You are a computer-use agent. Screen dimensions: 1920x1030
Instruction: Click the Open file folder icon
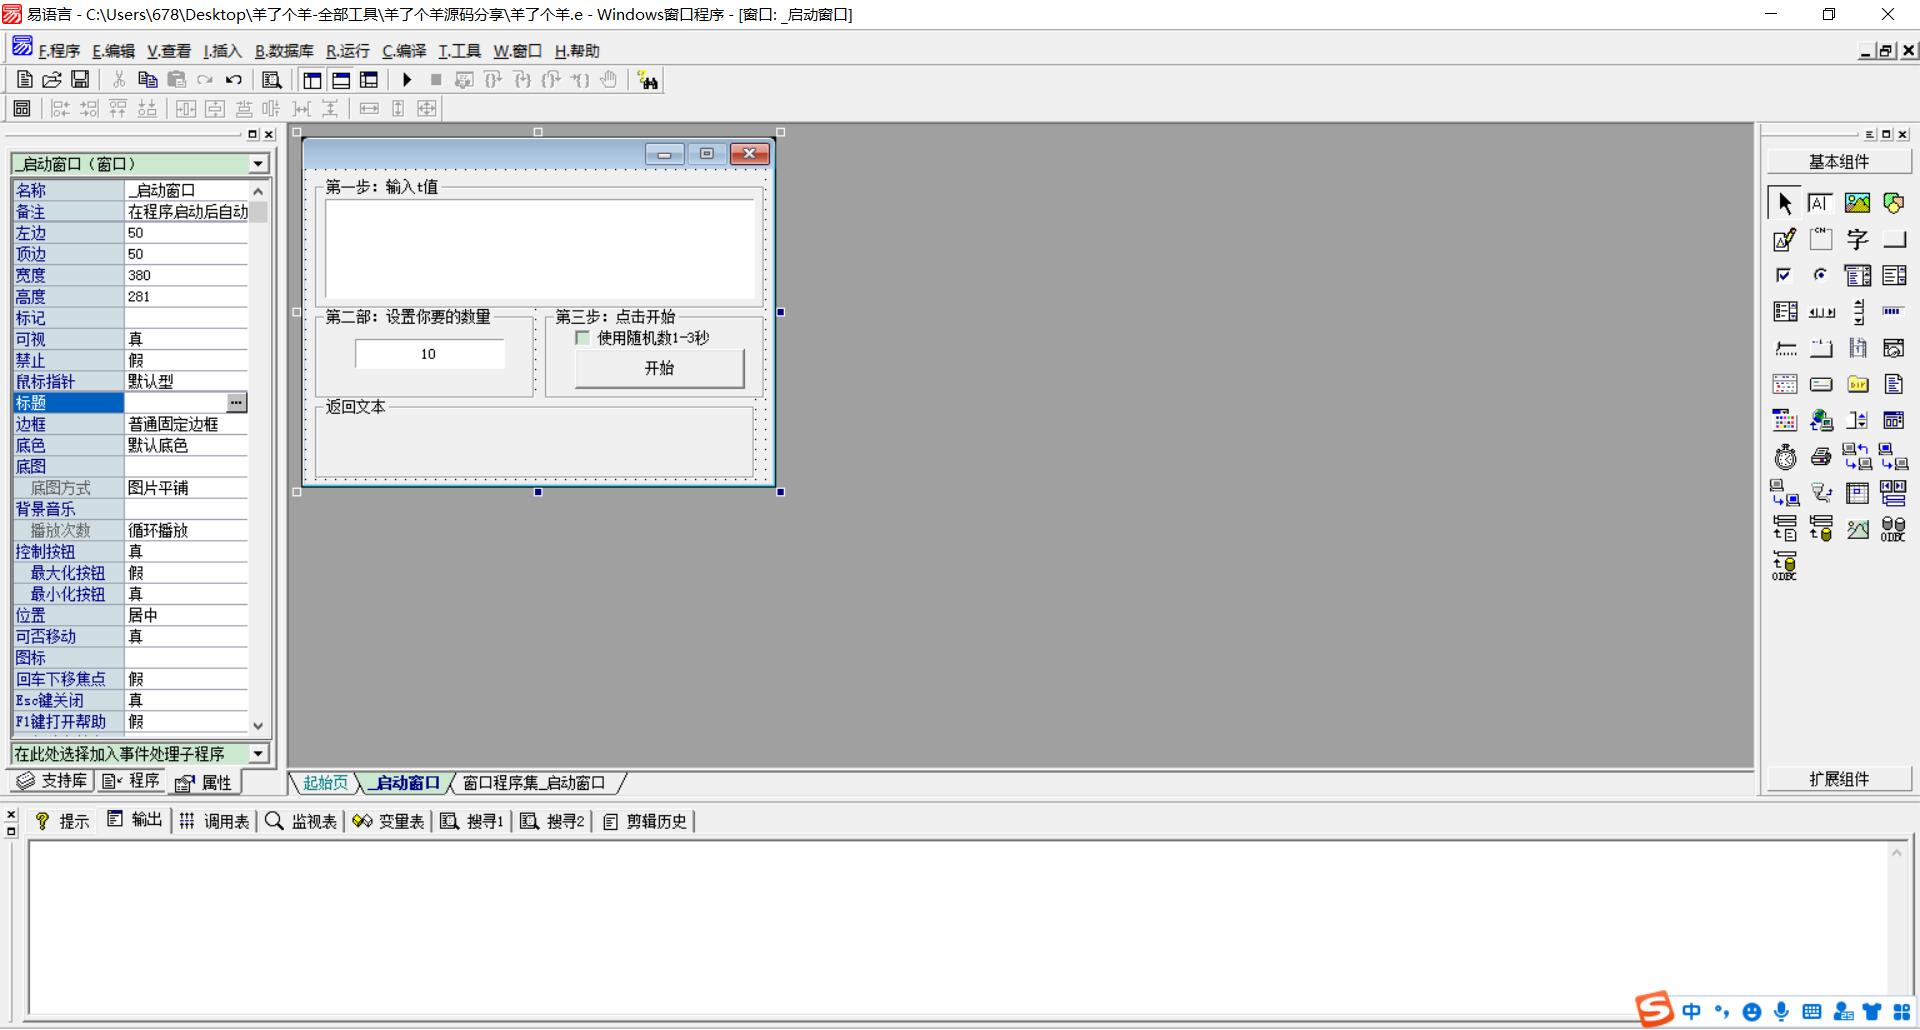pyautogui.click(x=52, y=80)
